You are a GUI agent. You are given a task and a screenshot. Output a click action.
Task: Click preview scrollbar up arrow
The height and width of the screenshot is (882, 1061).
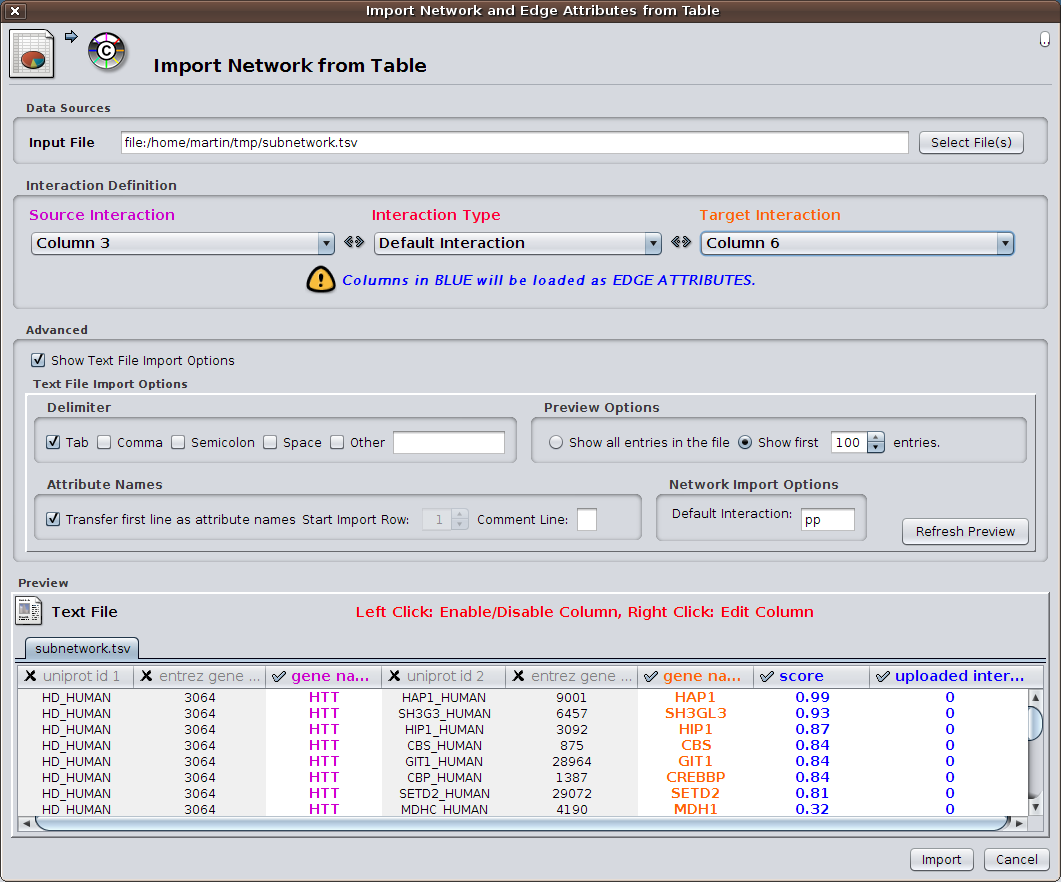[x=1035, y=697]
